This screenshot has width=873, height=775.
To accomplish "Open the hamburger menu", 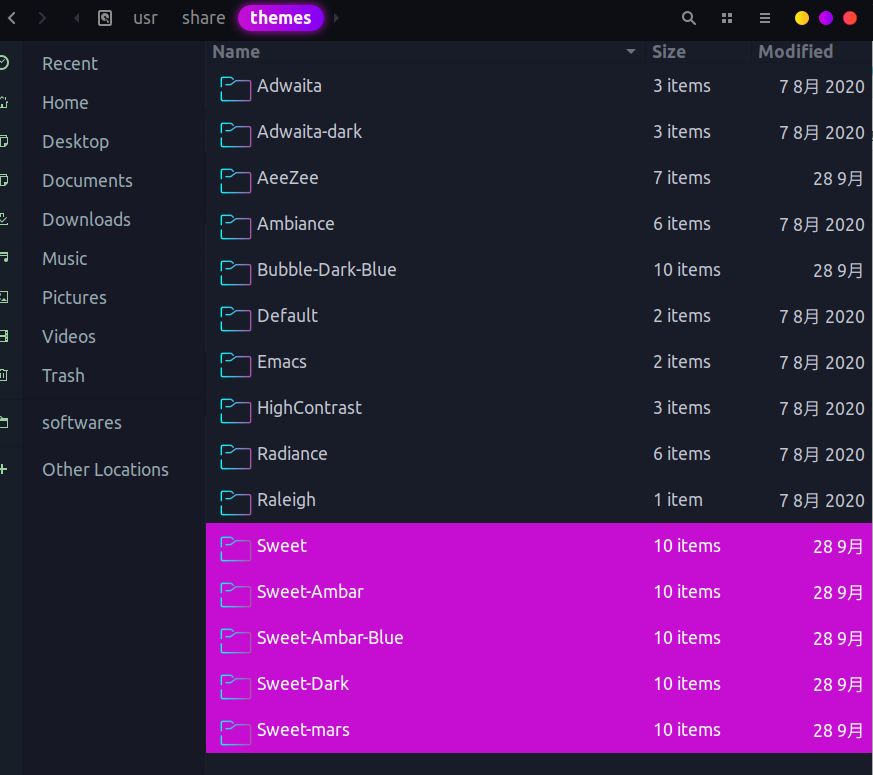I will (x=765, y=18).
